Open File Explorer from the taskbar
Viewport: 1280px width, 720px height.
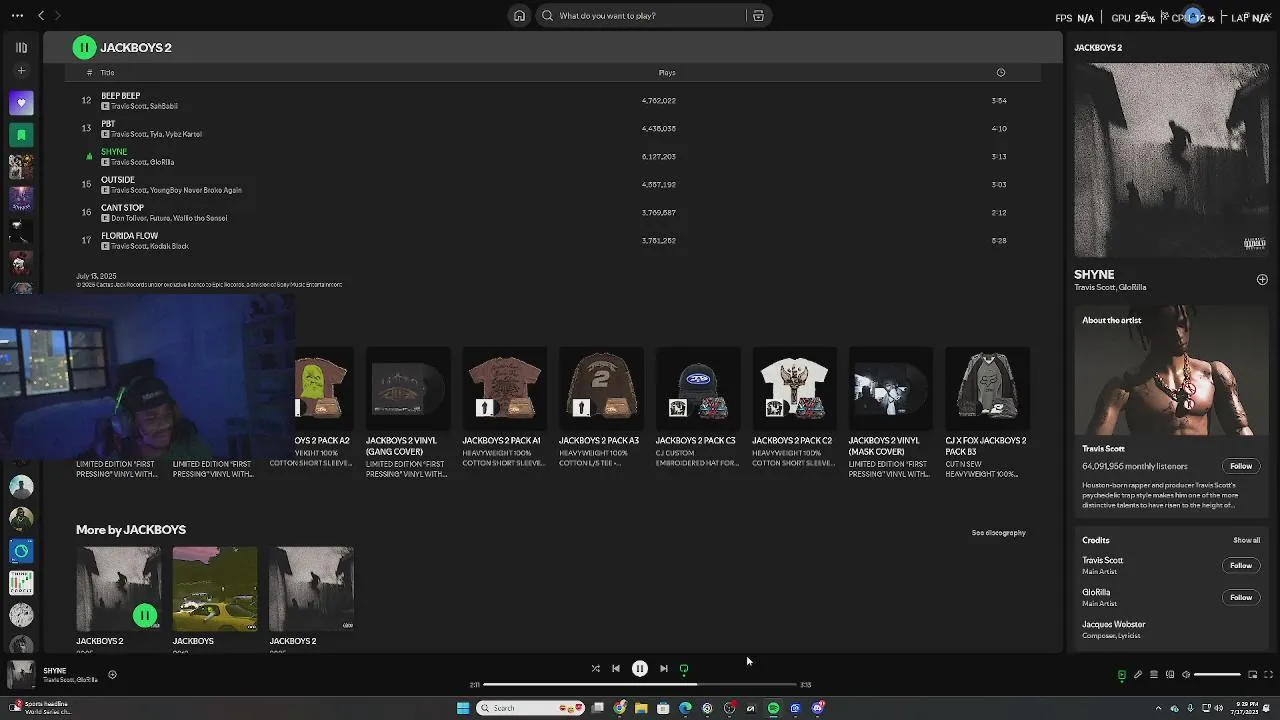click(641, 708)
